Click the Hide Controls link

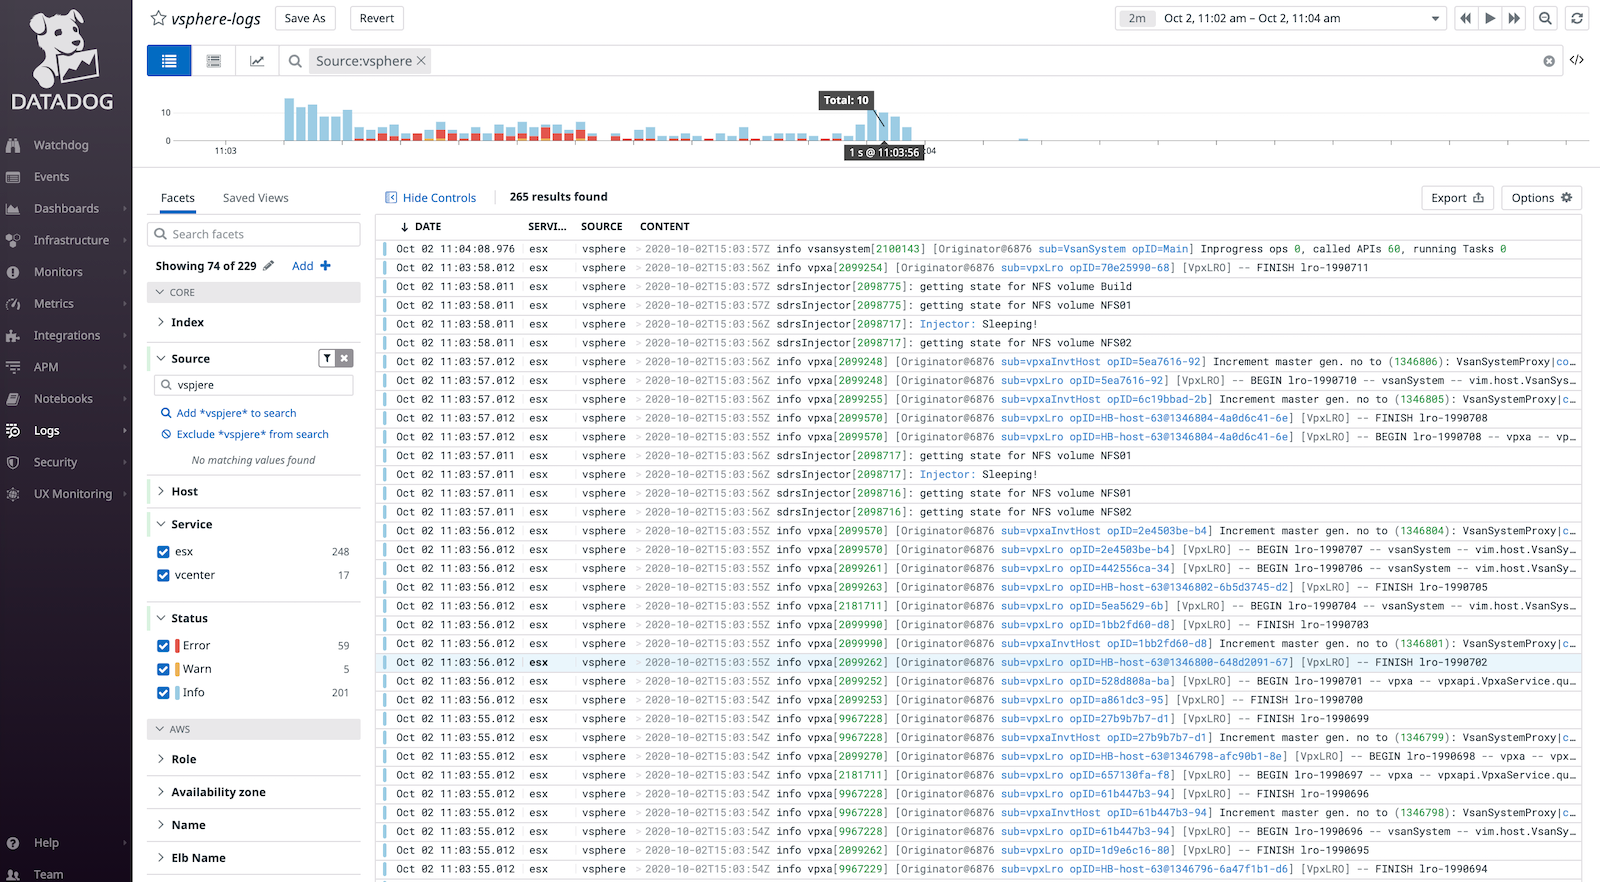(x=431, y=198)
